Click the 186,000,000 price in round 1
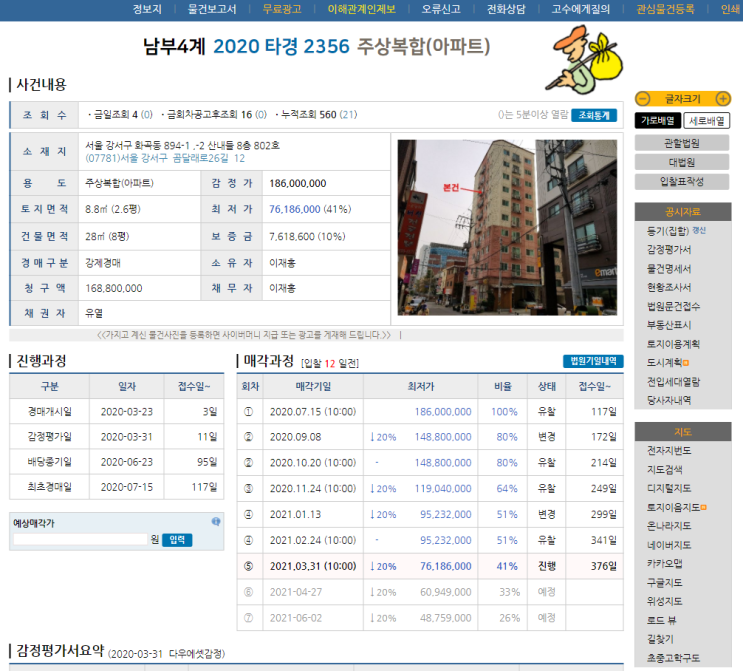 443,412
